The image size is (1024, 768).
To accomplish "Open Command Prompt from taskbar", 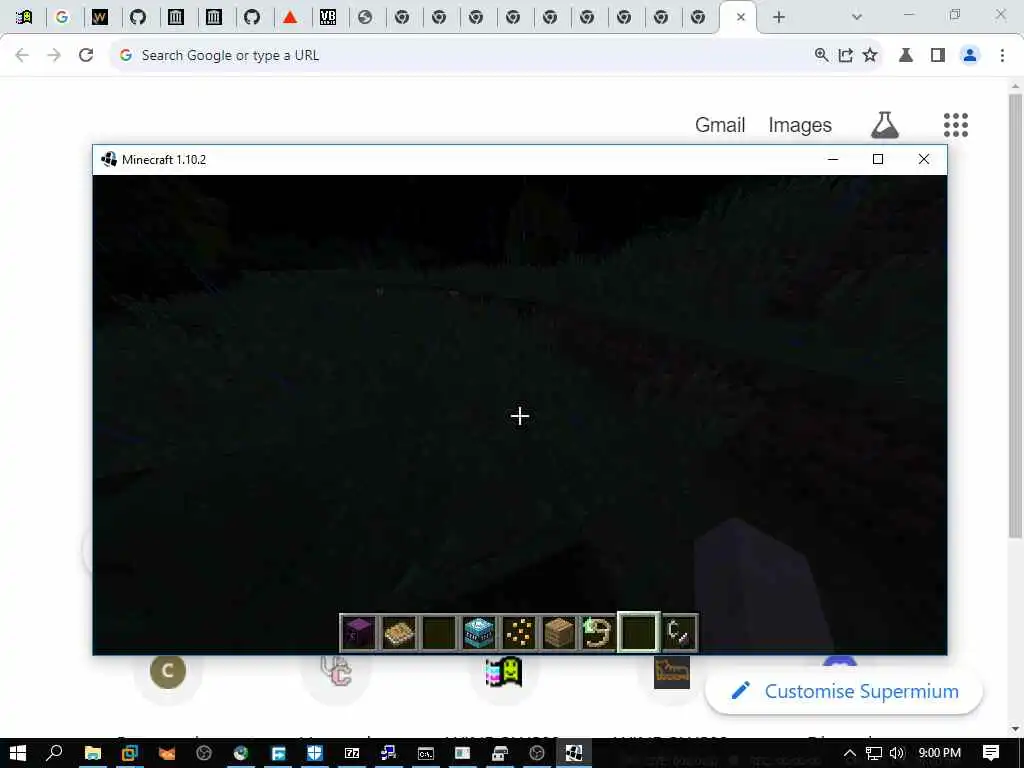I will 426,753.
